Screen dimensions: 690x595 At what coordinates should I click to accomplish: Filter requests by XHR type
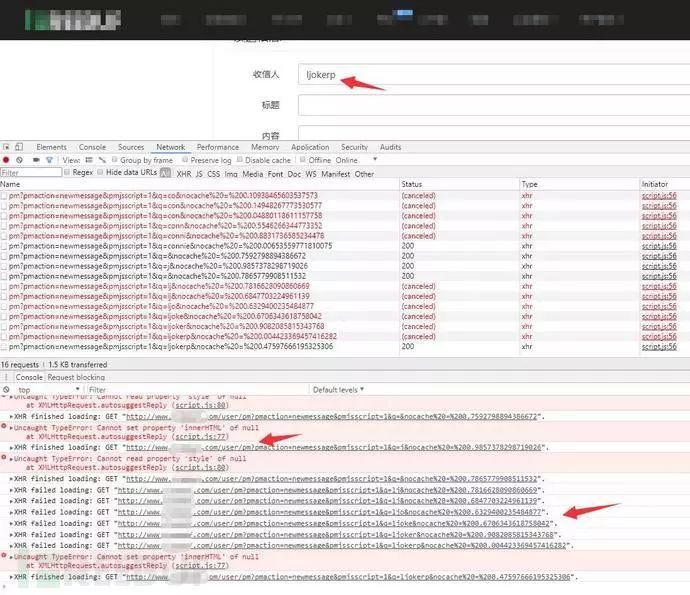(183, 173)
